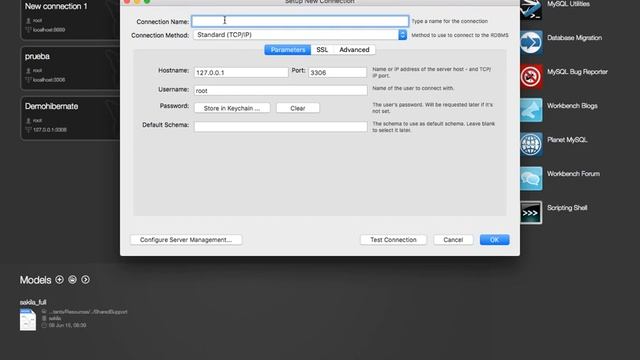Click the Test Connection button
Image resolution: width=640 pixels, height=360 pixels.
393,240
